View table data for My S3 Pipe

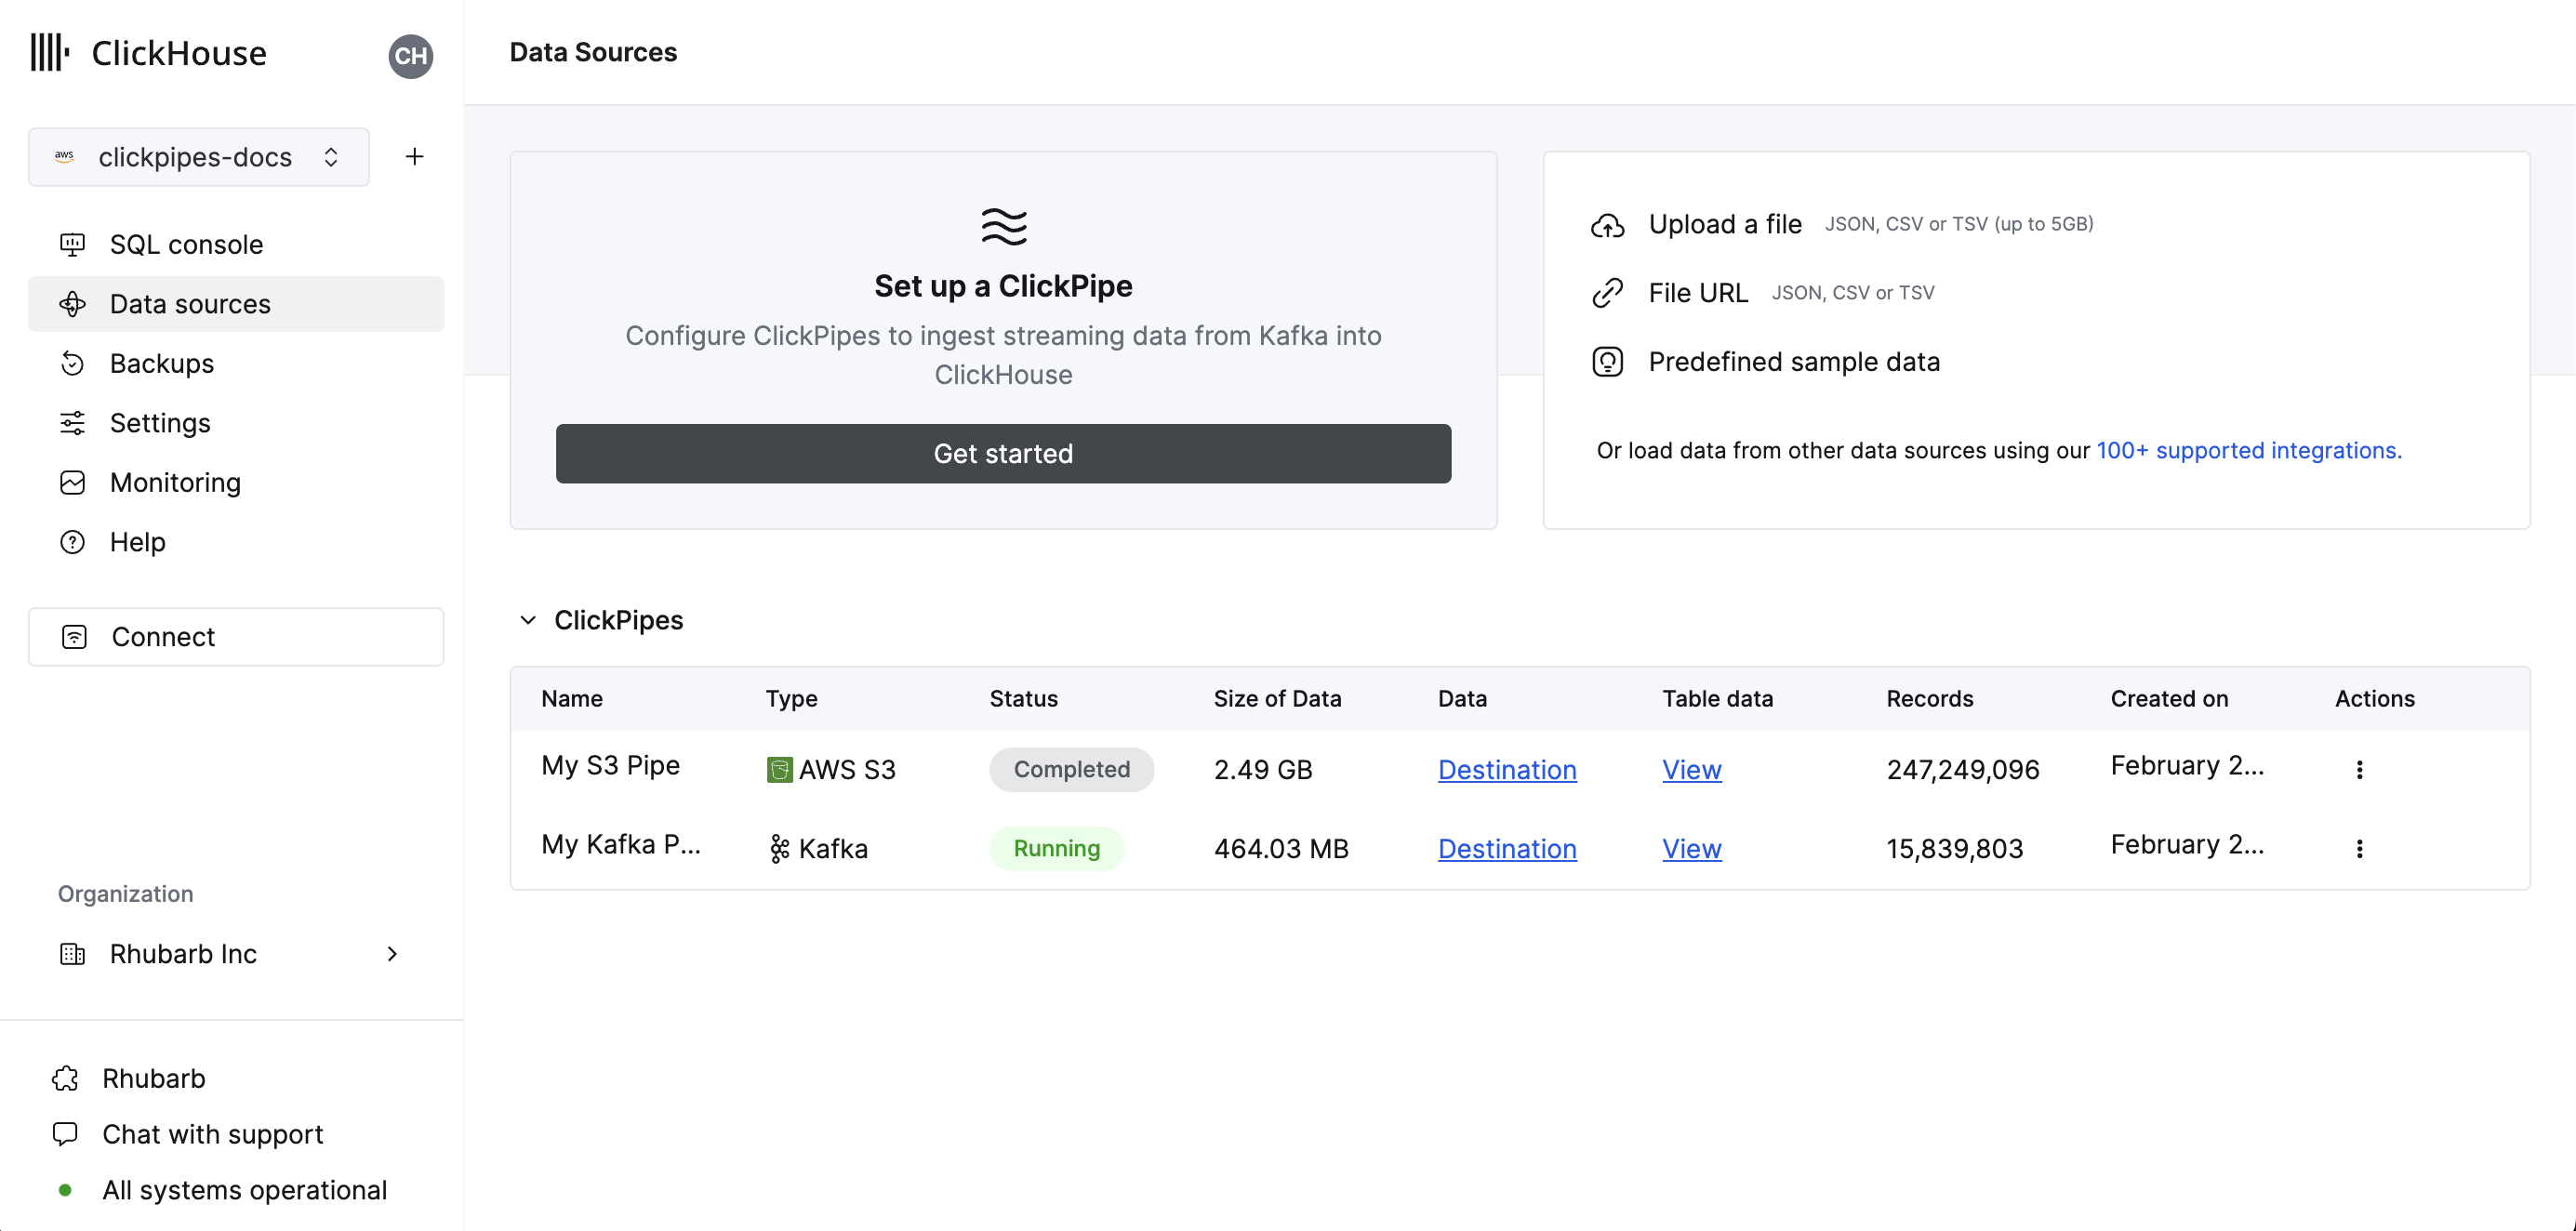(1693, 768)
